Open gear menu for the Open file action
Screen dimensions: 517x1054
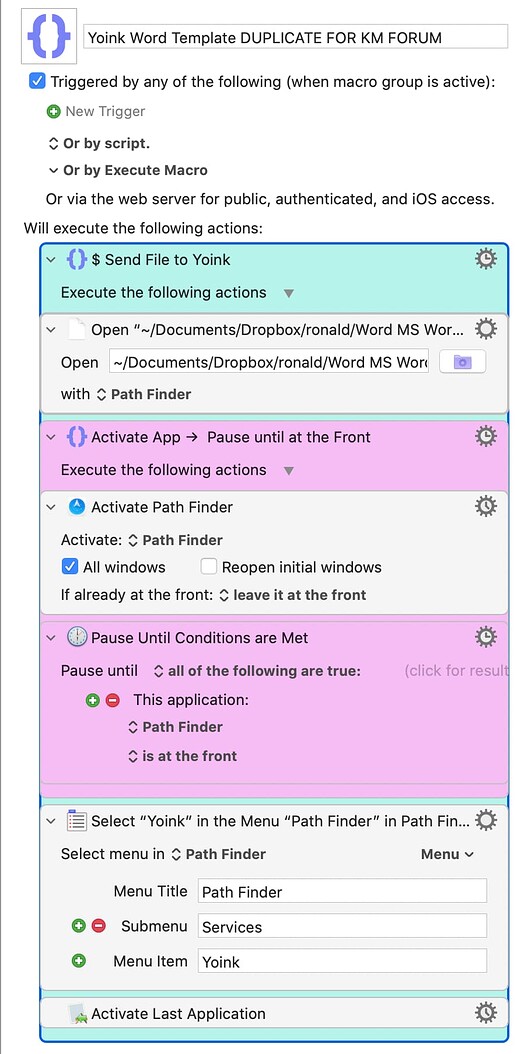pyautogui.click(x=485, y=329)
